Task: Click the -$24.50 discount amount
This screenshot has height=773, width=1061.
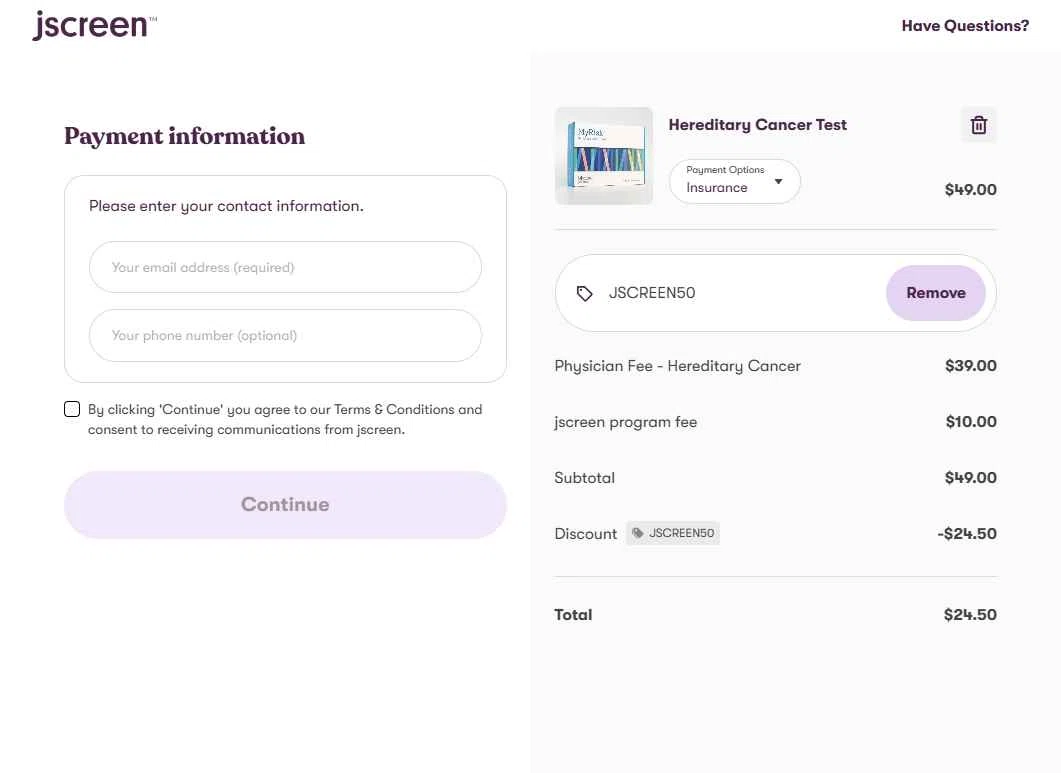Action: 967,534
